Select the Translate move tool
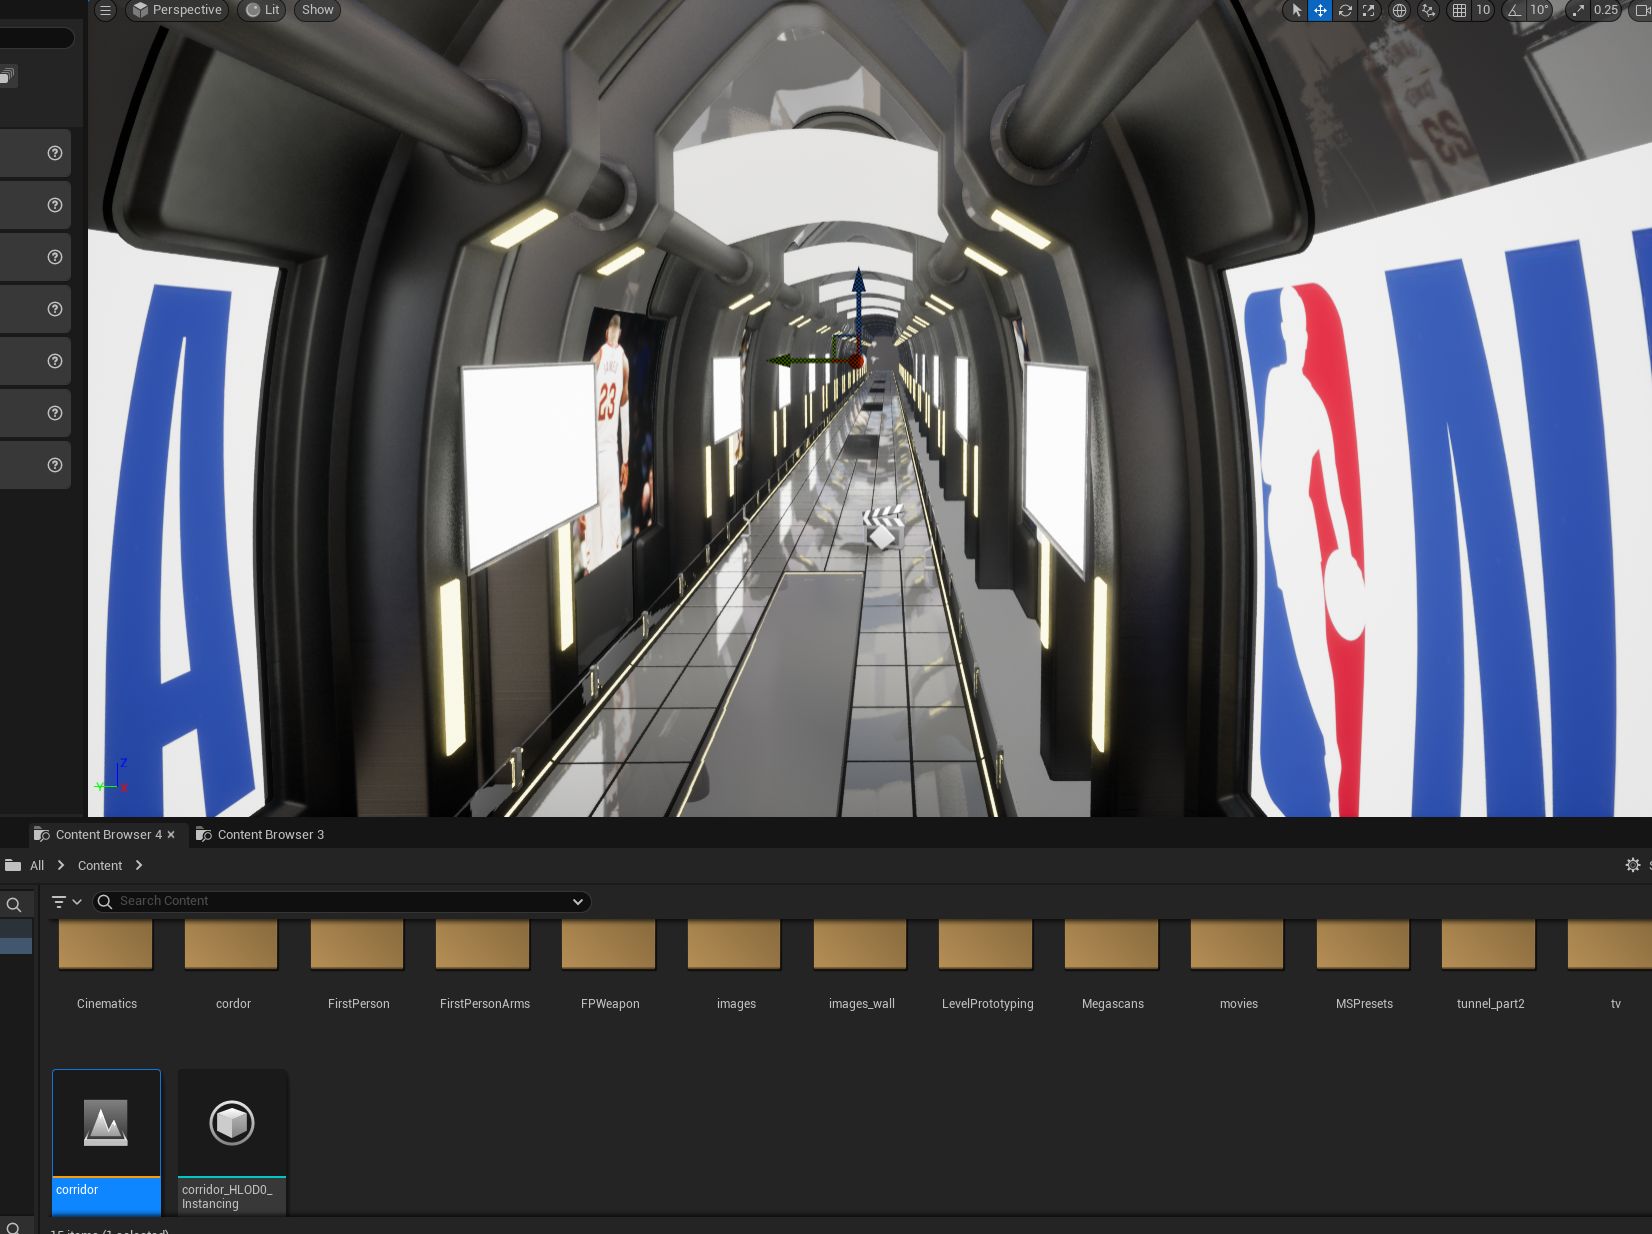The height and width of the screenshot is (1234, 1652). click(x=1320, y=10)
